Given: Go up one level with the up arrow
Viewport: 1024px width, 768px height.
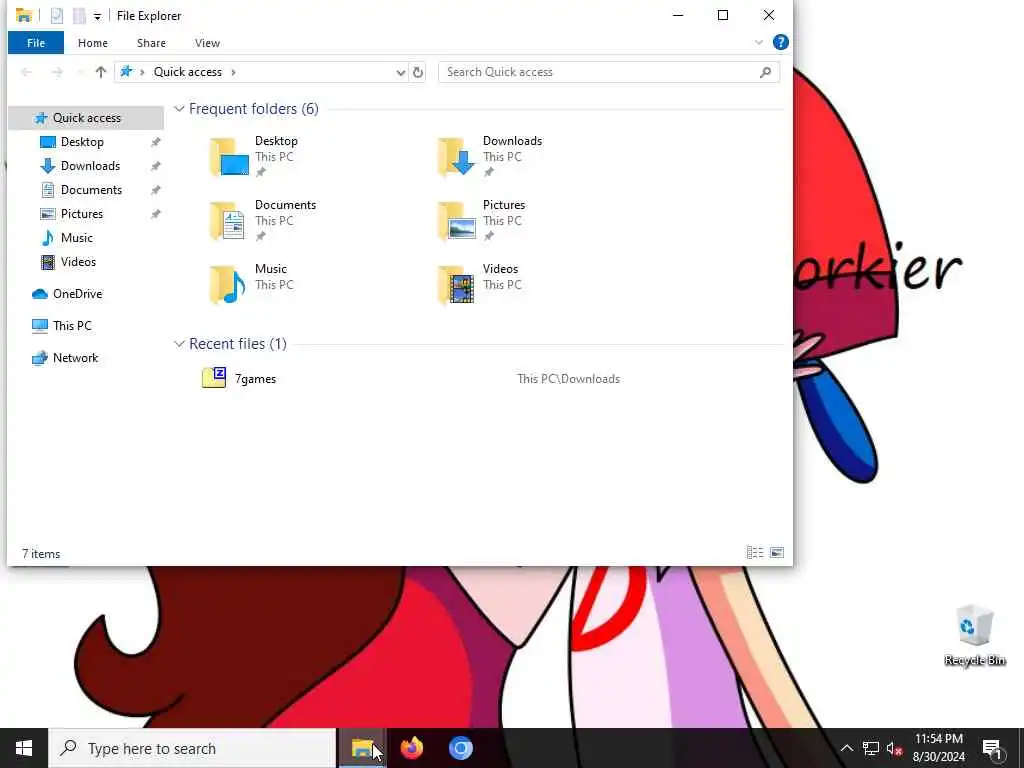Looking at the screenshot, I should (101, 72).
